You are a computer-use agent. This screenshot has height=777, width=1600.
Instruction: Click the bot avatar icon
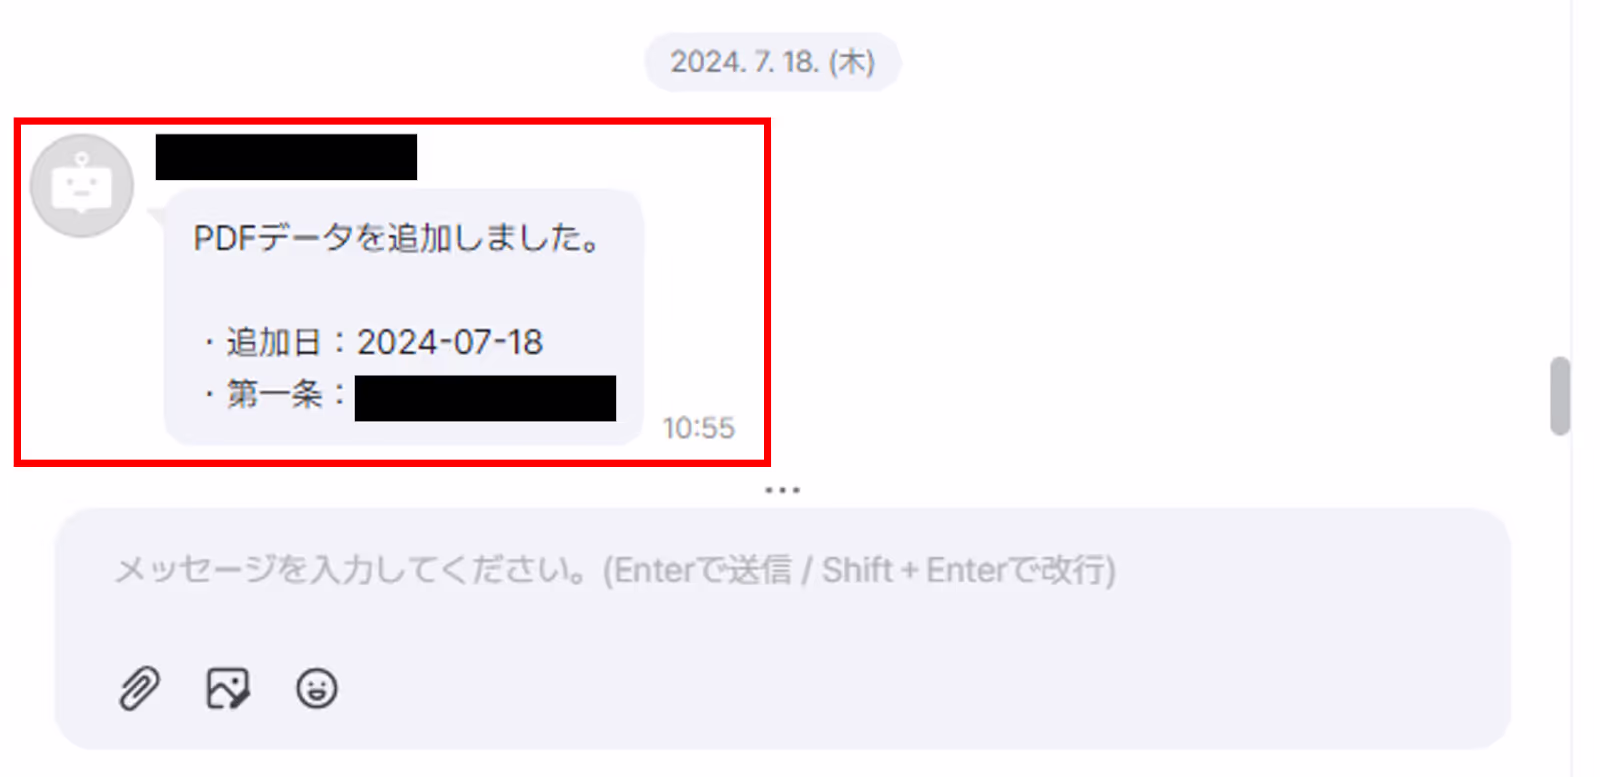click(82, 185)
